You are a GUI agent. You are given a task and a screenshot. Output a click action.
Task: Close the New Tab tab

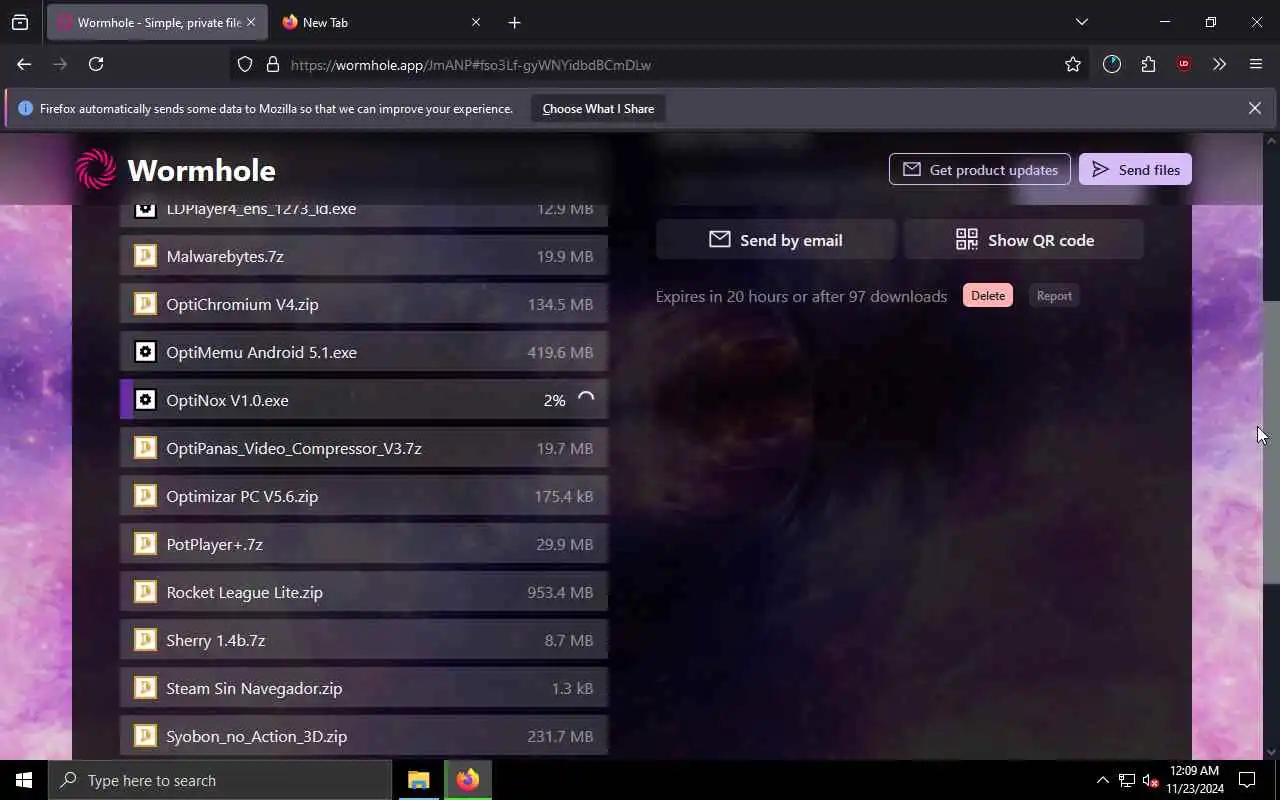coord(476,22)
